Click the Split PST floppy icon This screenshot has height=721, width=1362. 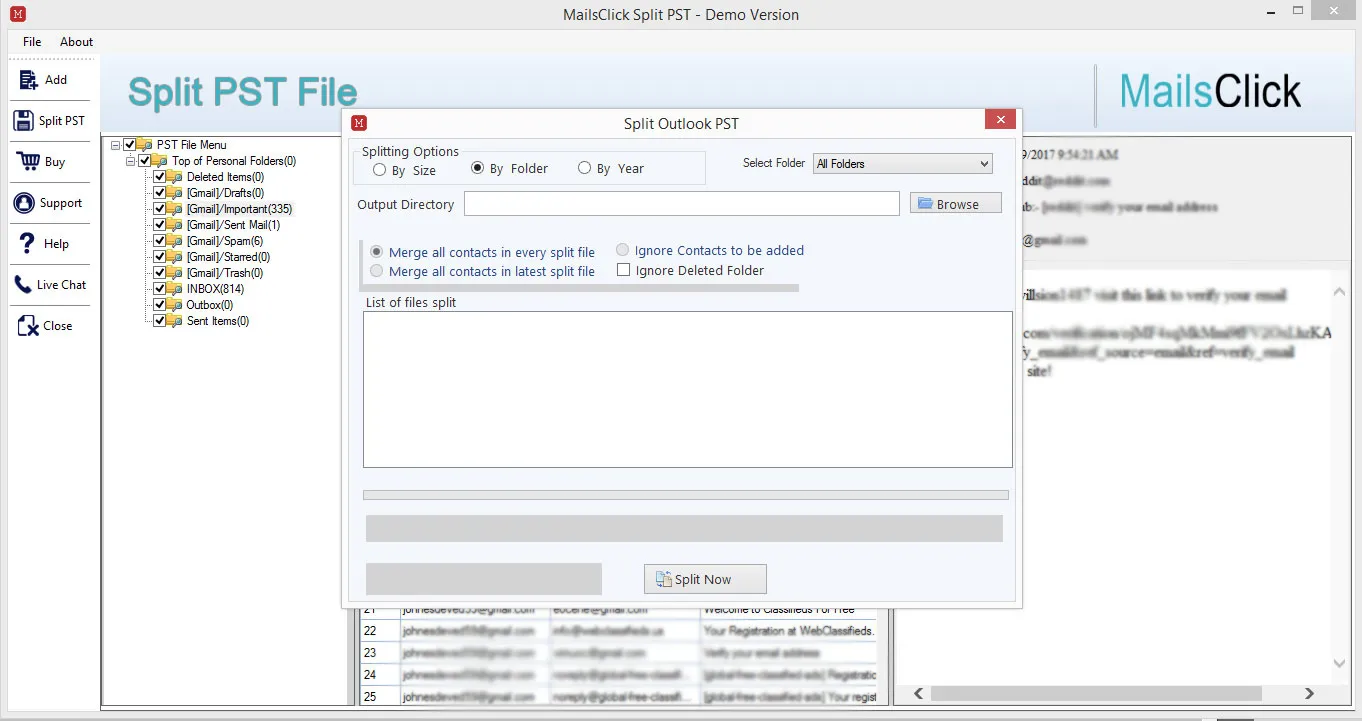[24, 120]
